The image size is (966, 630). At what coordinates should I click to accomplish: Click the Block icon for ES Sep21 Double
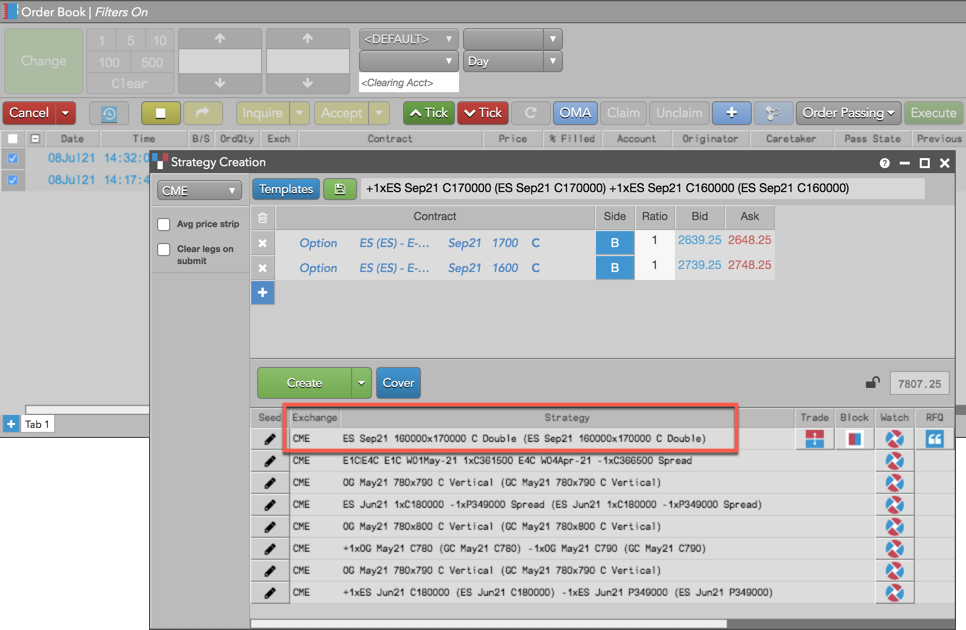click(854, 438)
